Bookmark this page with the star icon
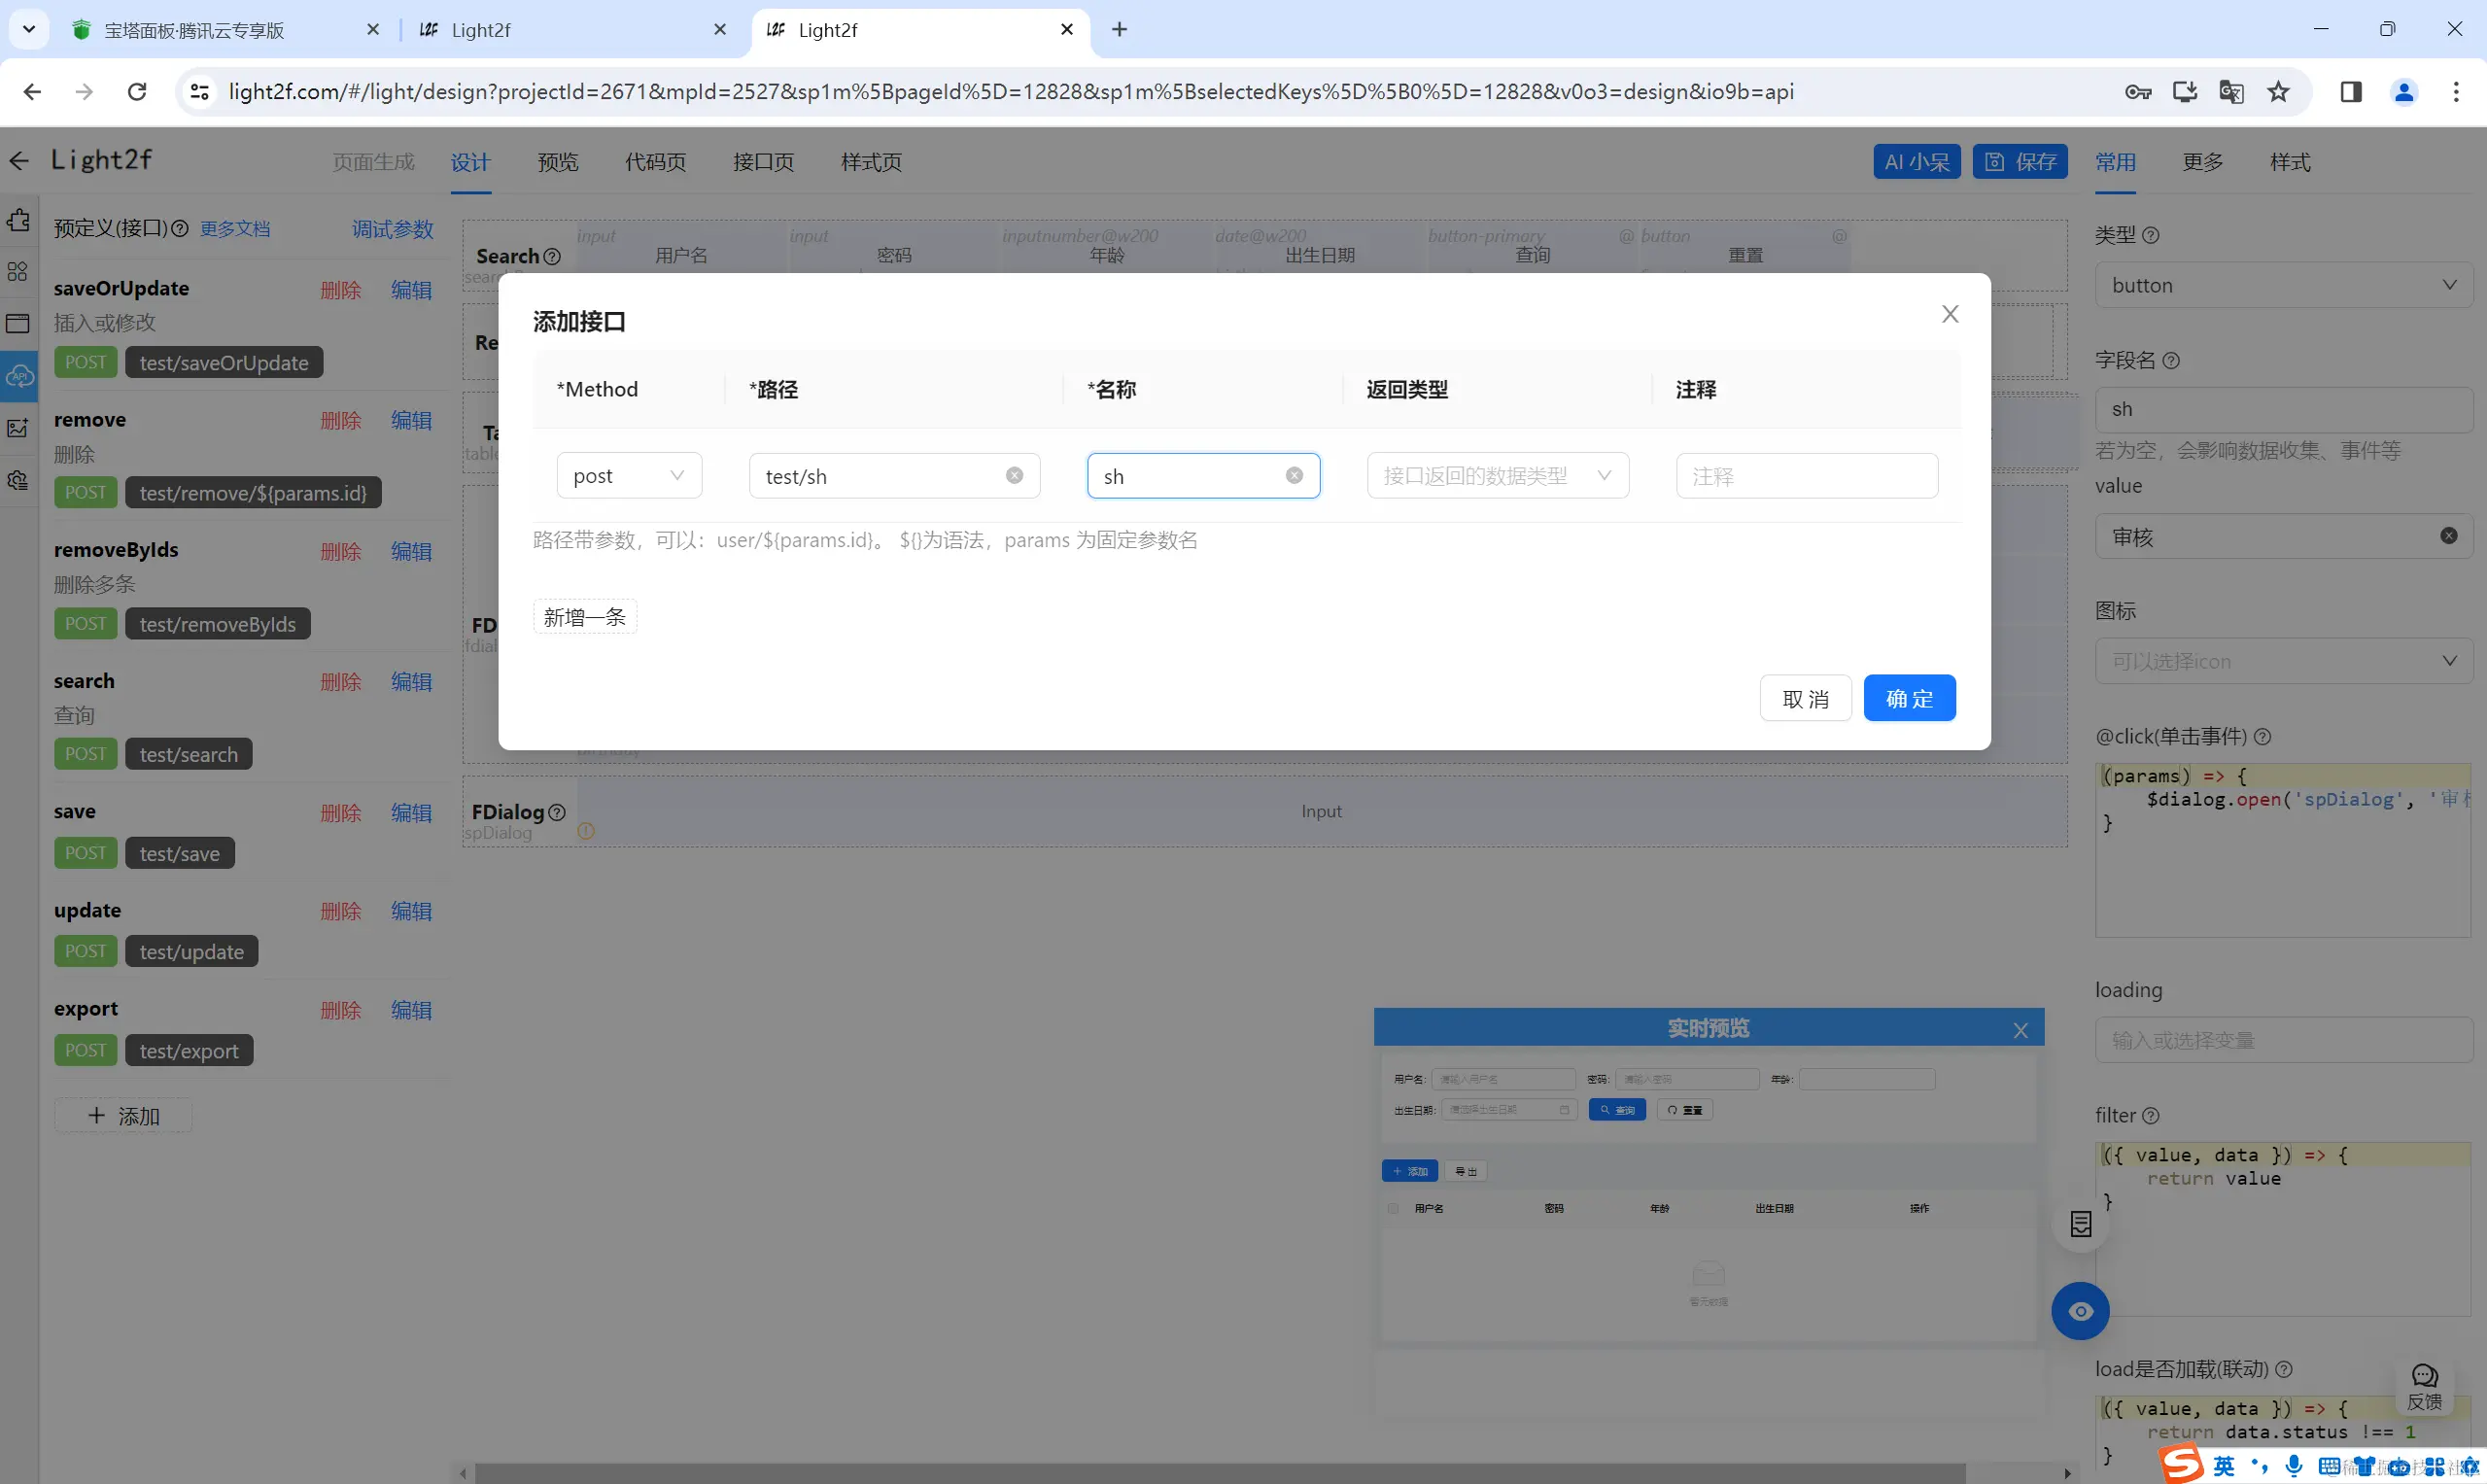This screenshot has height=1484, width=2487. click(x=2277, y=92)
